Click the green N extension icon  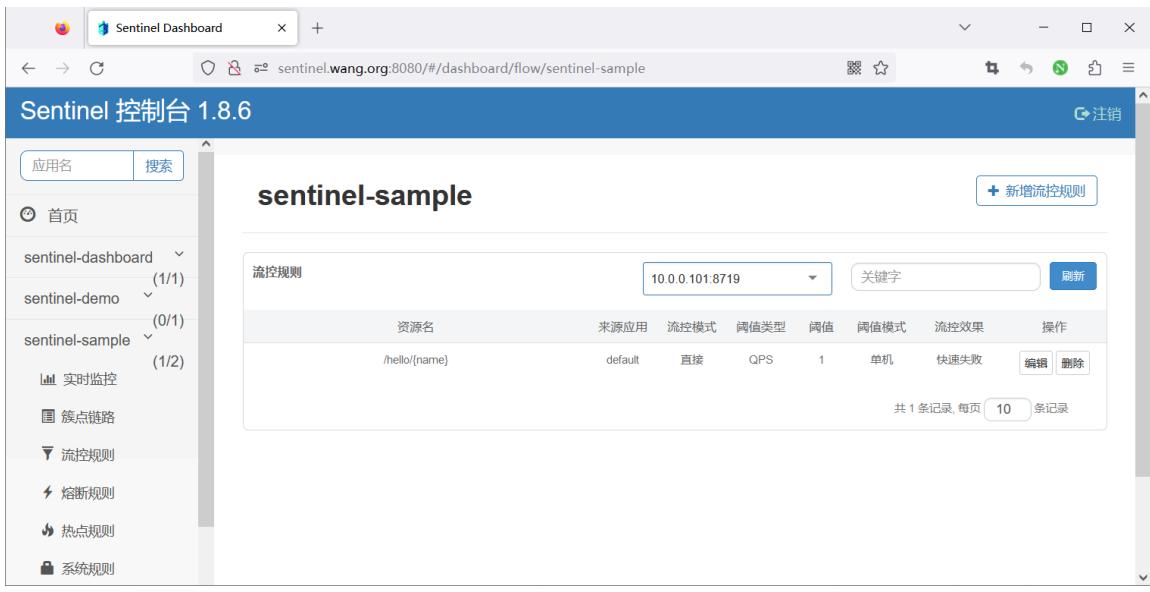[x=1060, y=68]
